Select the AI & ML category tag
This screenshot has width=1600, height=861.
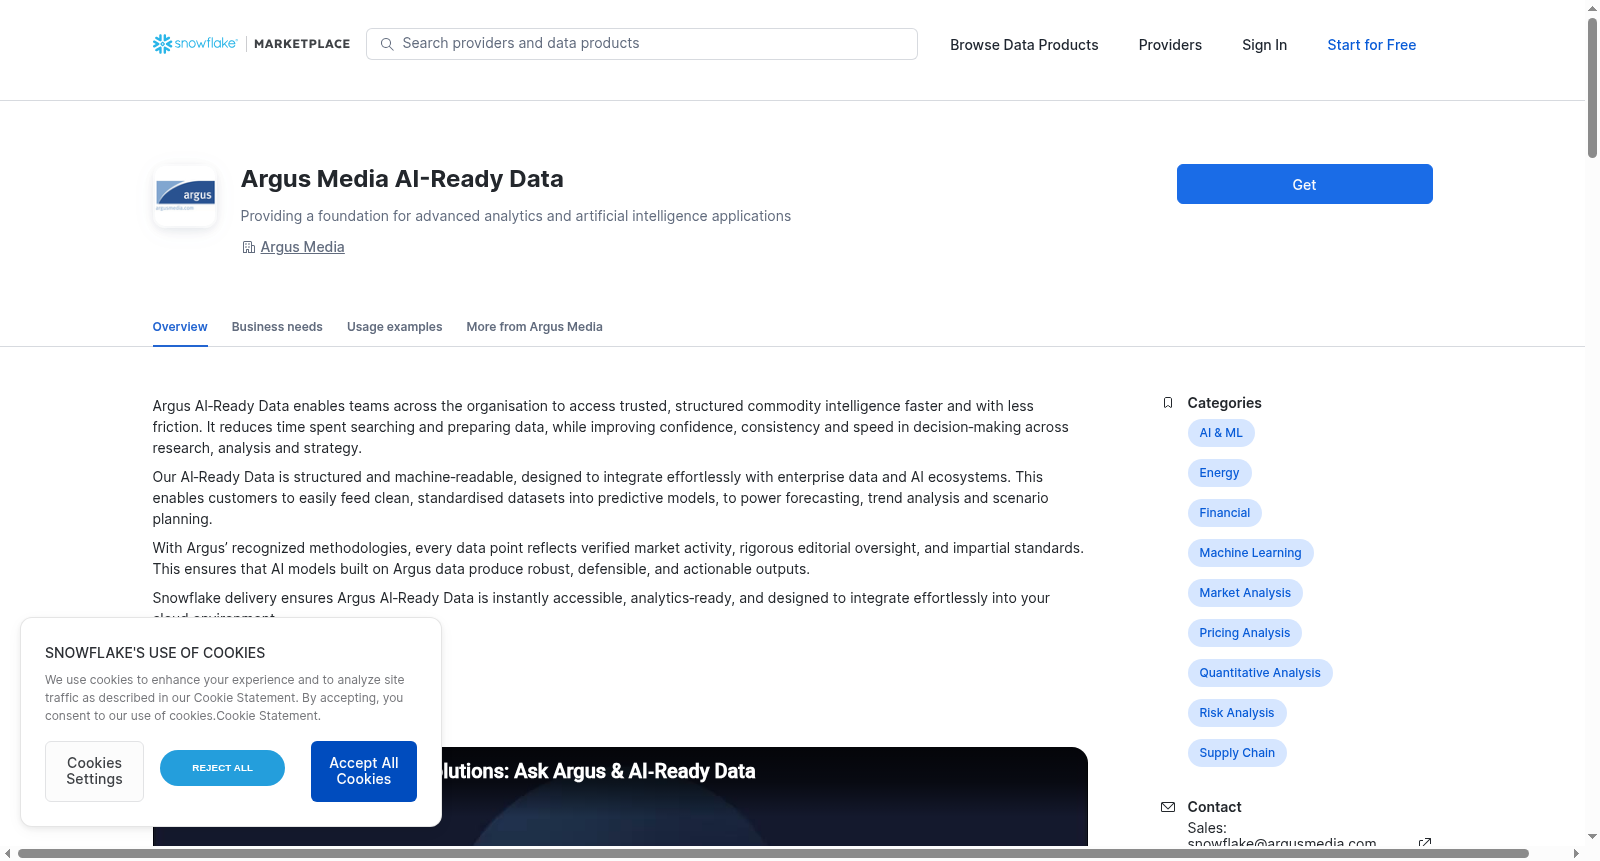(1221, 433)
